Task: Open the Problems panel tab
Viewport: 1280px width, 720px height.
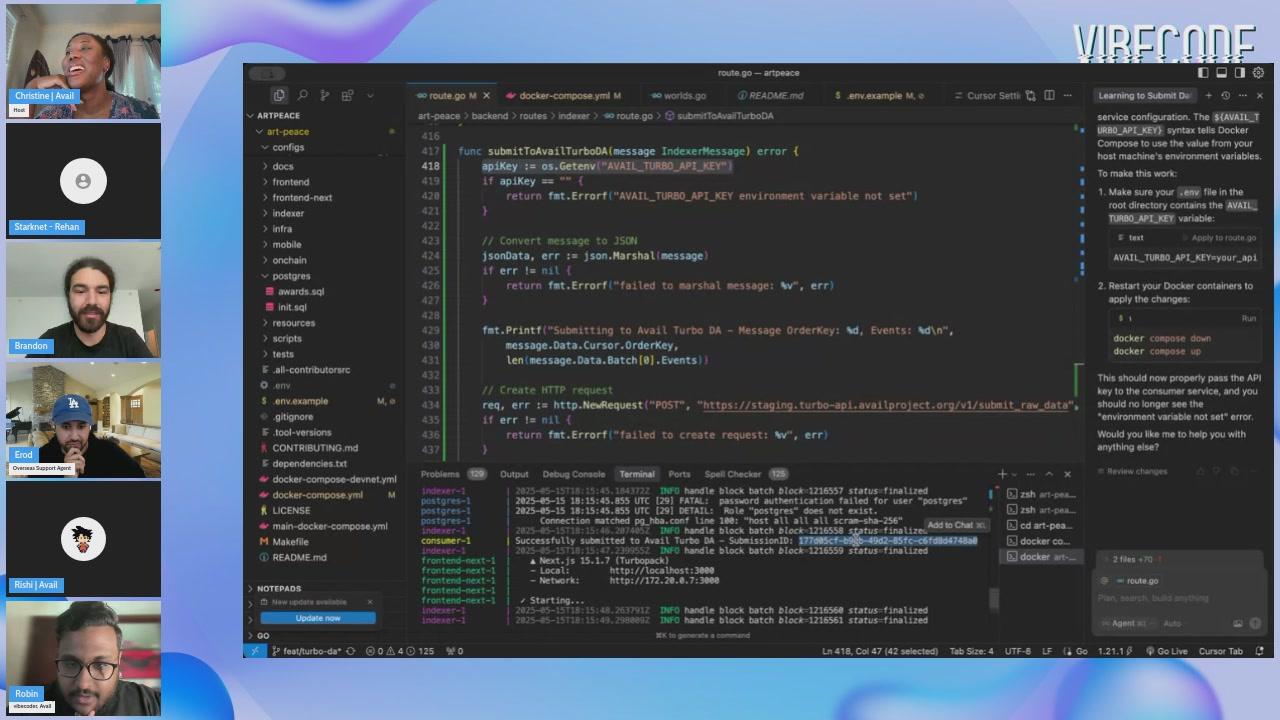Action: point(440,474)
